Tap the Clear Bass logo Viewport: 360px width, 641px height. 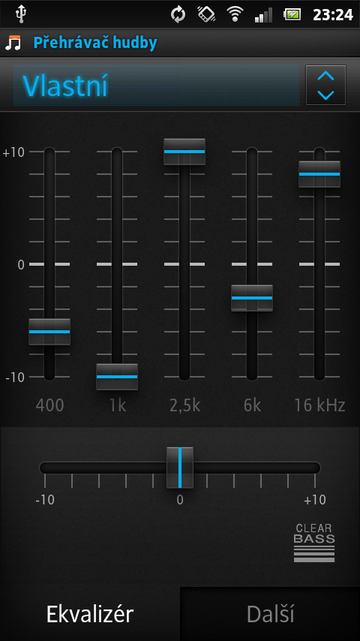click(x=314, y=542)
